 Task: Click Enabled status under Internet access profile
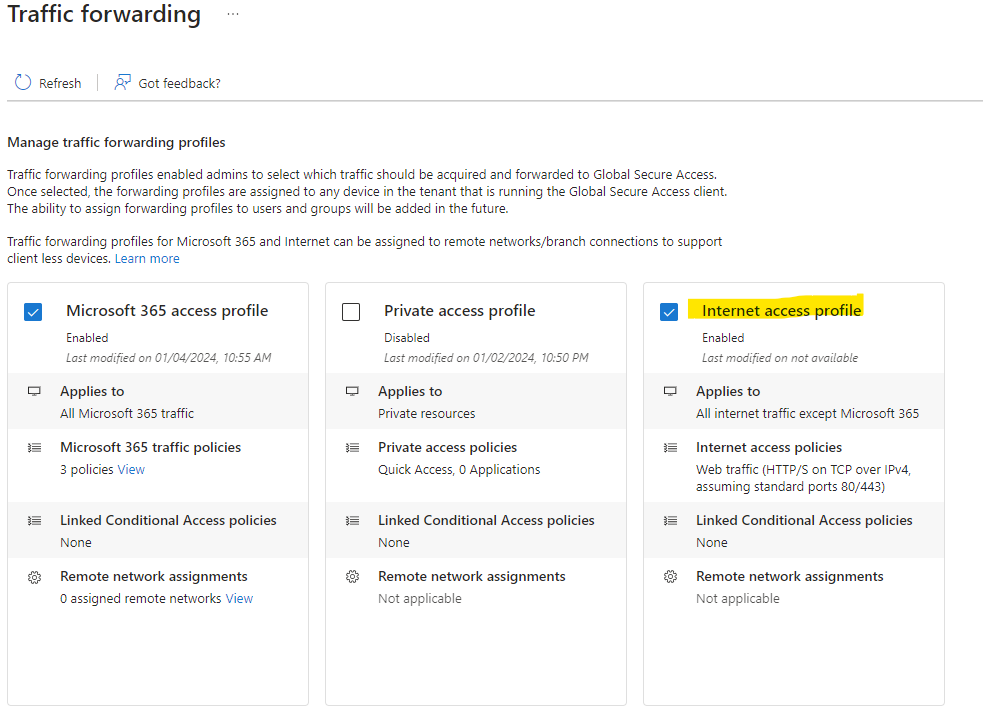pyautogui.click(x=723, y=338)
